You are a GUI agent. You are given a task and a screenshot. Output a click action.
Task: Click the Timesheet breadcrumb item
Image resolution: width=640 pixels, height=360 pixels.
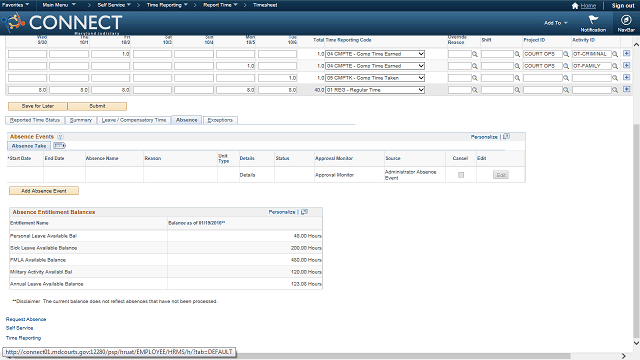[265, 5]
